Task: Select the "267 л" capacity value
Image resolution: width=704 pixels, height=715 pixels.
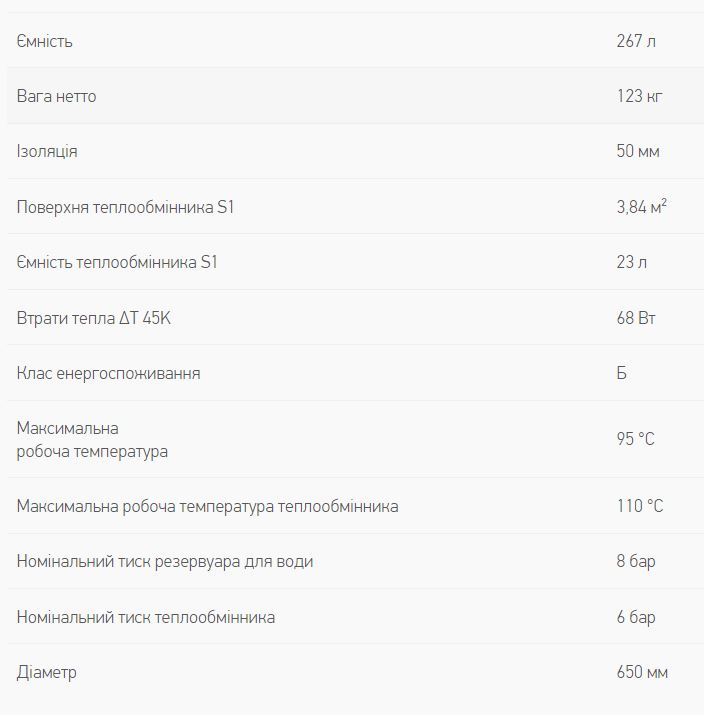Action: pos(637,41)
